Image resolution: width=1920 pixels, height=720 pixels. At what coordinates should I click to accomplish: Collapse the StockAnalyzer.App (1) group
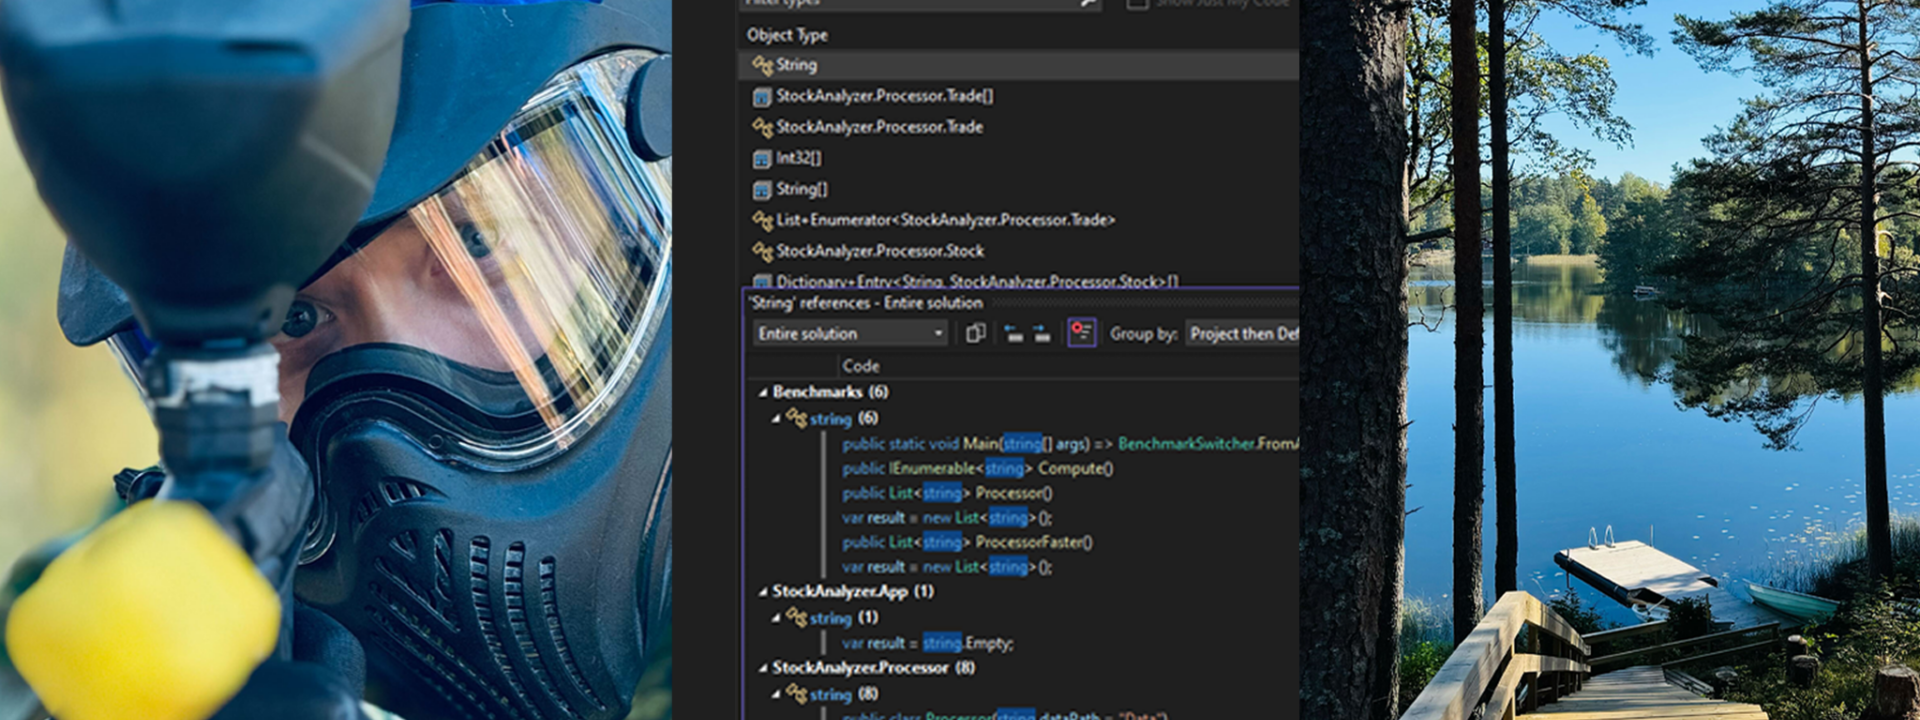tap(763, 592)
